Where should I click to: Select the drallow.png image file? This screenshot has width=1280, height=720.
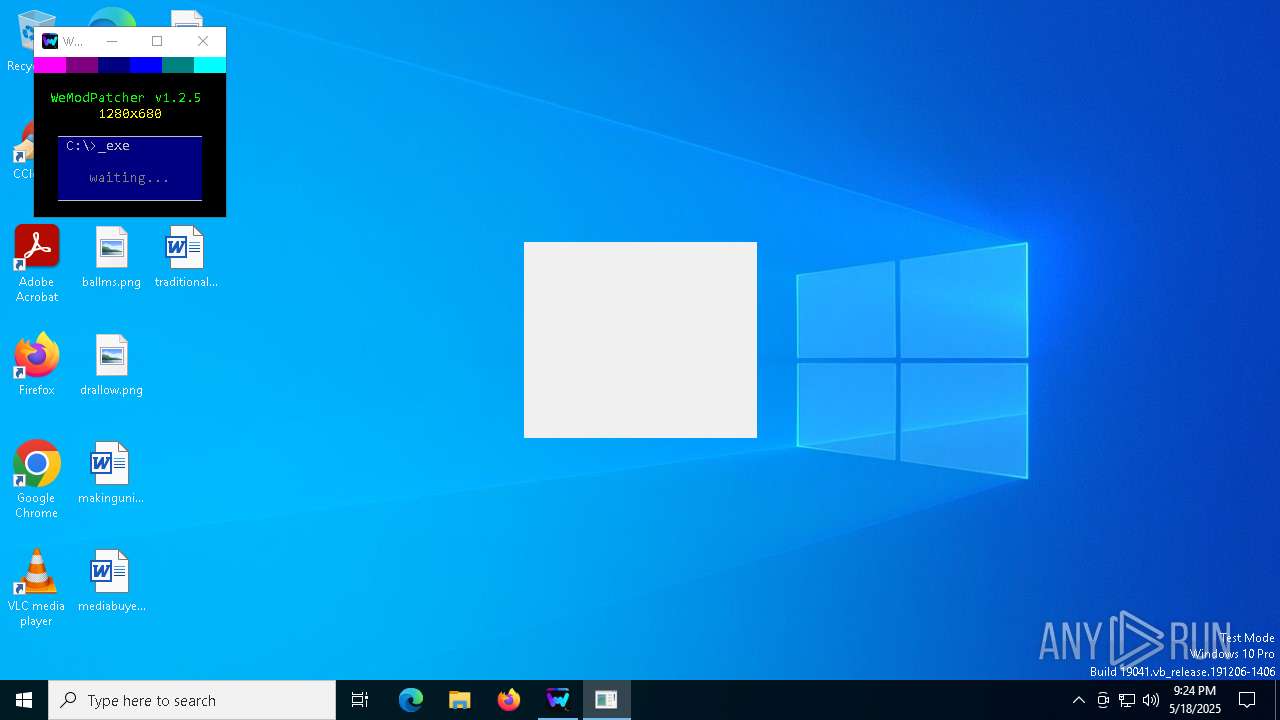pos(111,365)
